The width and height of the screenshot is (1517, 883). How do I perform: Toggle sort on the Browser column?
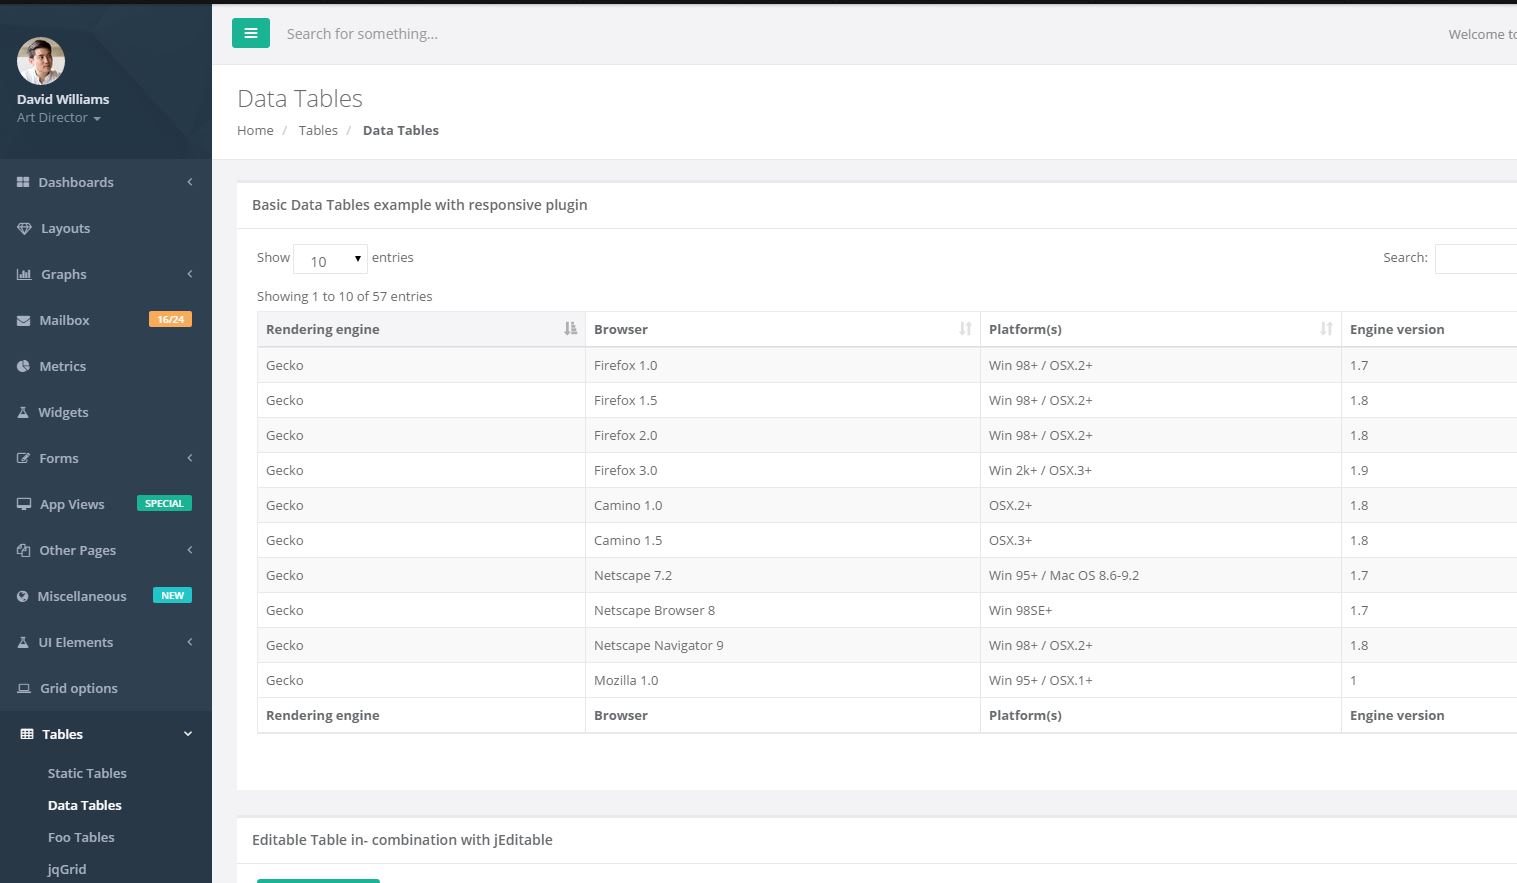pos(782,329)
